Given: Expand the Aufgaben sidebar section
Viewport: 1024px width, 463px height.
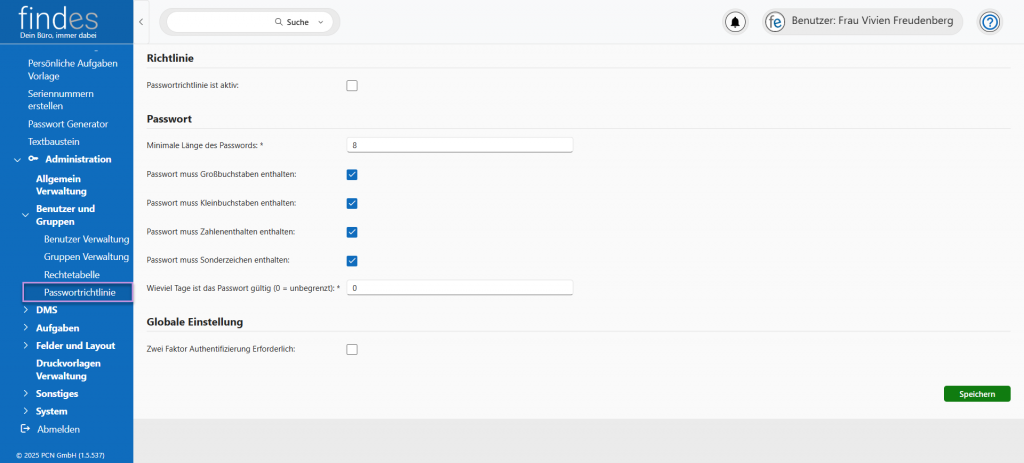Looking at the screenshot, I should tap(26, 328).
